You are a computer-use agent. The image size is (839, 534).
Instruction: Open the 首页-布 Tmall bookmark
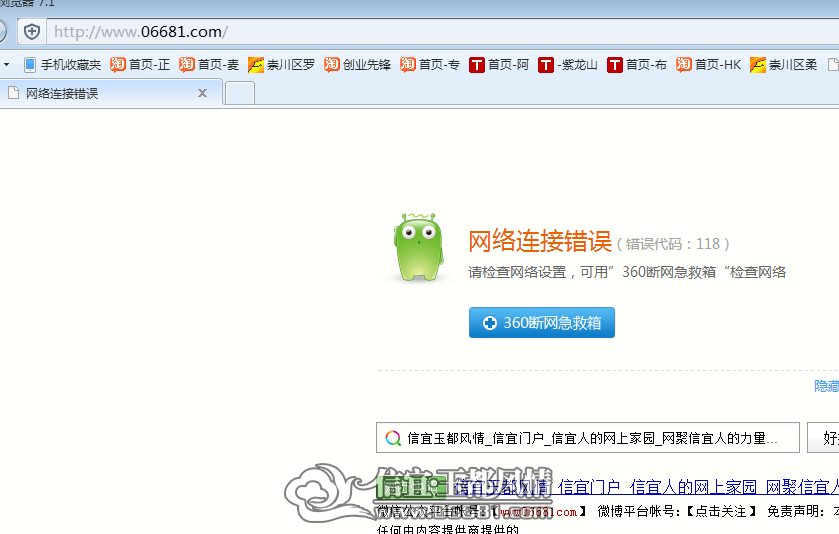tap(637, 65)
